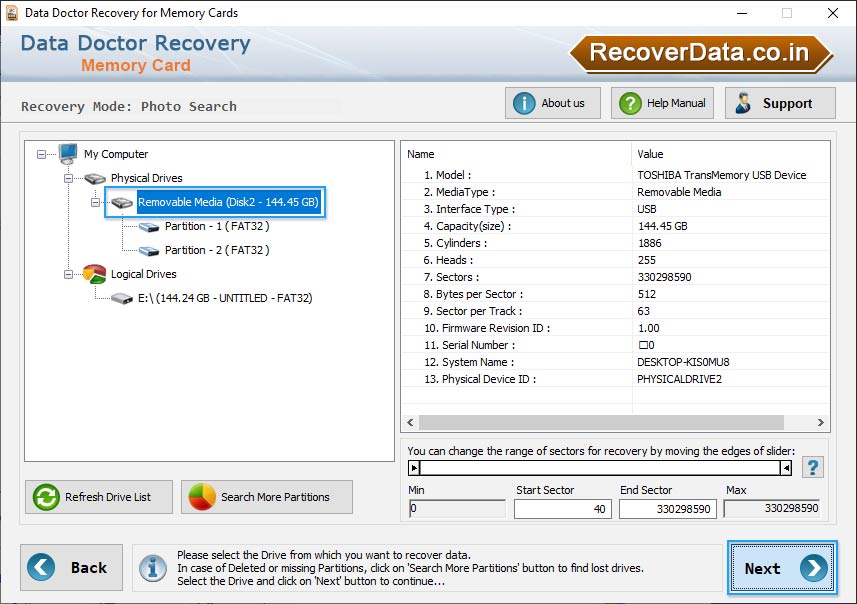Click the About us info icon
The height and width of the screenshot is (604, 857).
coord(524,103)
